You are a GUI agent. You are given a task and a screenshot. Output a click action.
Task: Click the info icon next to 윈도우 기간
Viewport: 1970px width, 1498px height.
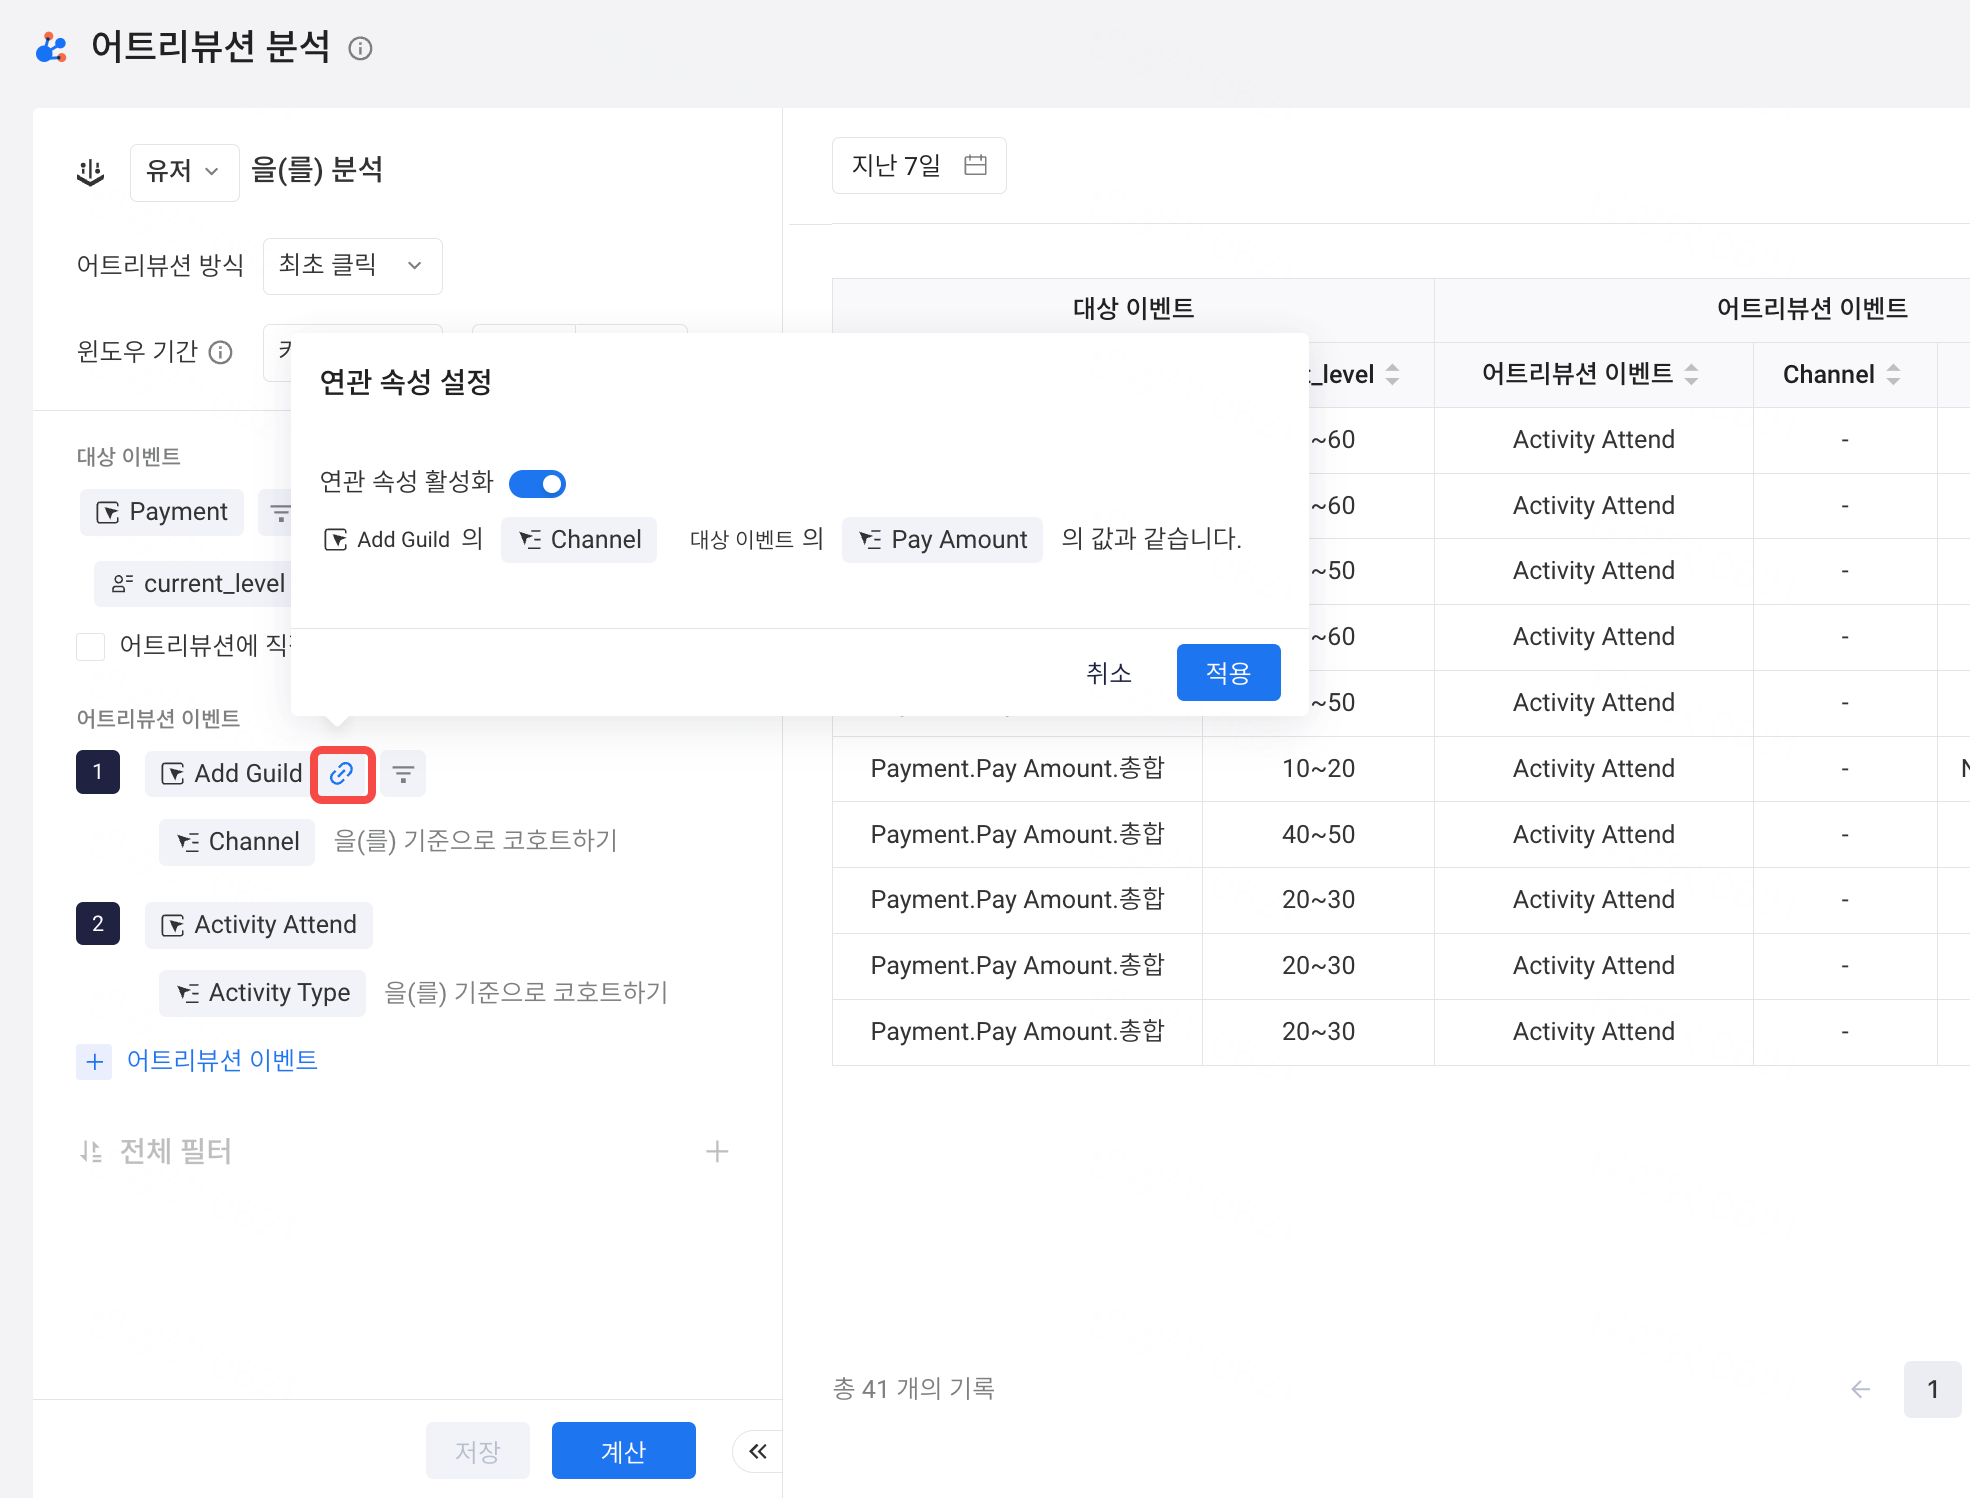[220, 352]
